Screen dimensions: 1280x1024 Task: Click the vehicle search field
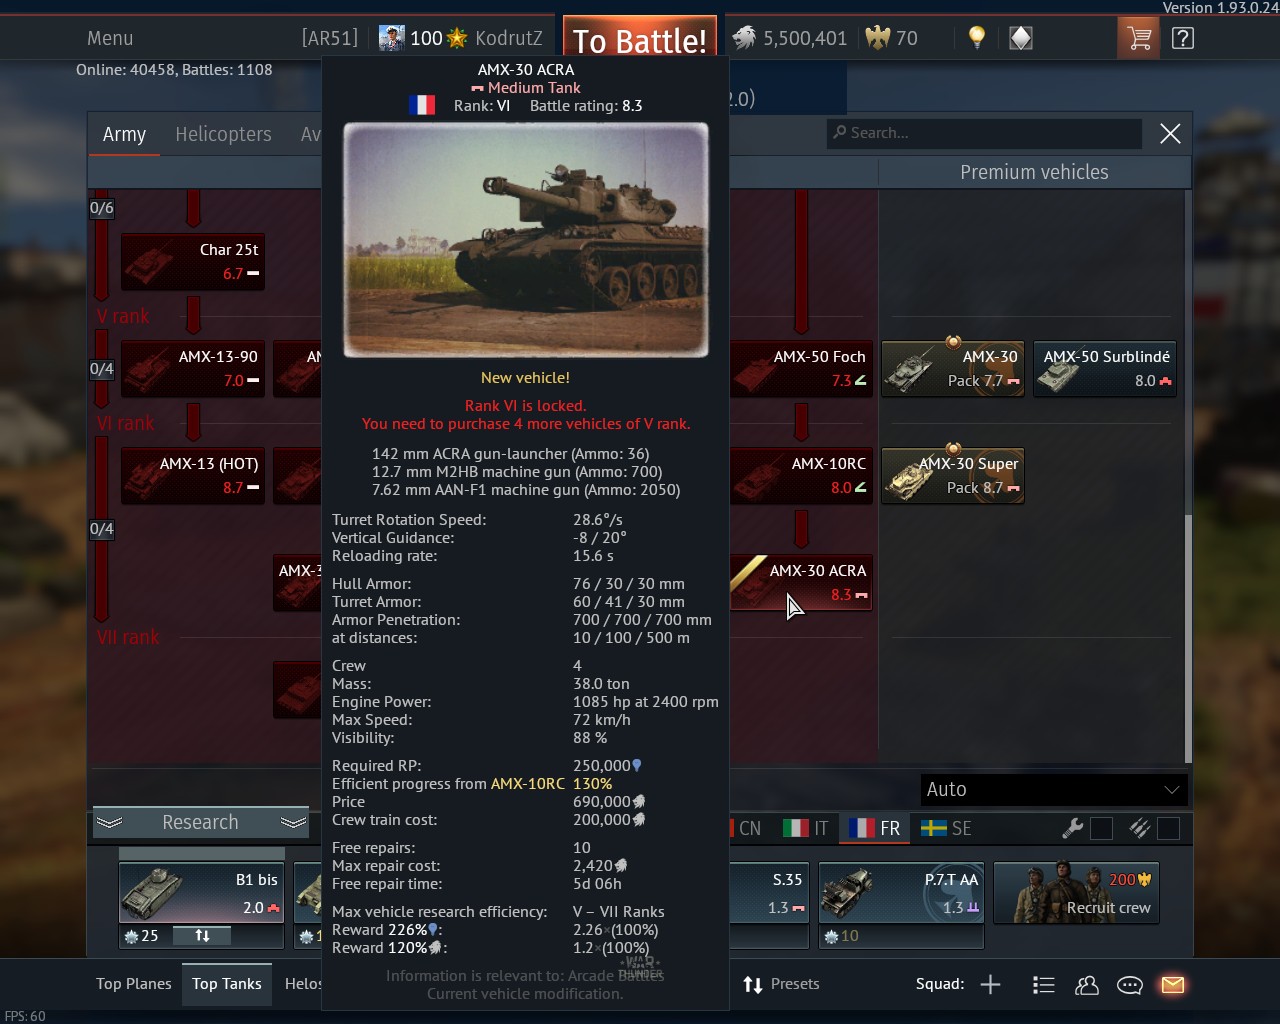pos(984,133)
